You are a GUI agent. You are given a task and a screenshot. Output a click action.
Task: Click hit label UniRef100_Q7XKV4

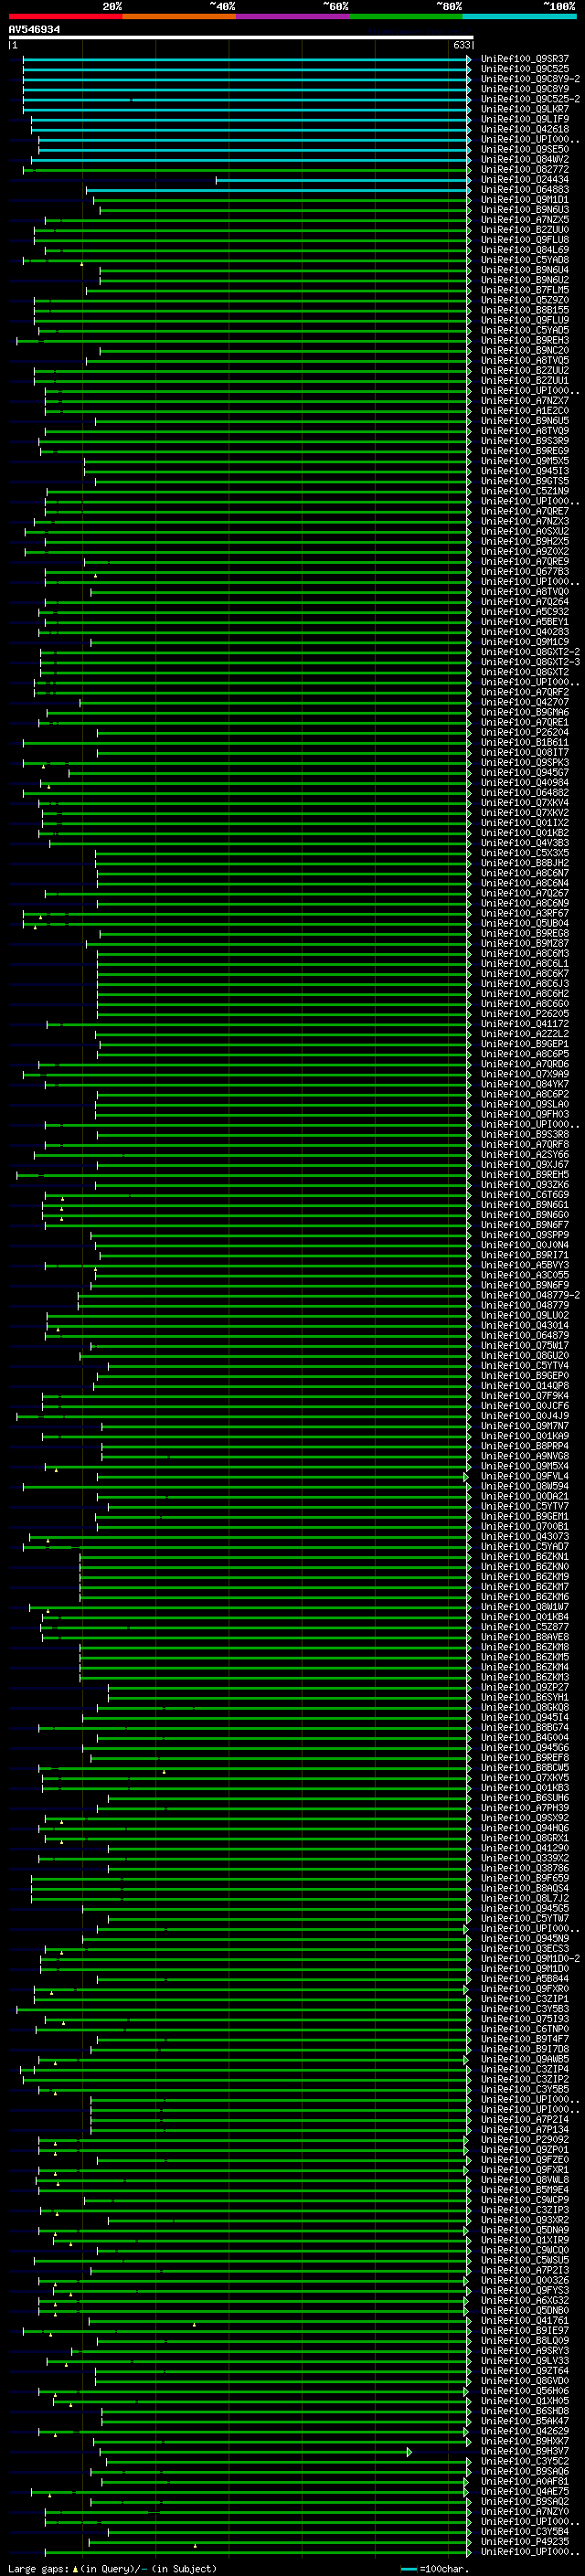tap(525, 803)
